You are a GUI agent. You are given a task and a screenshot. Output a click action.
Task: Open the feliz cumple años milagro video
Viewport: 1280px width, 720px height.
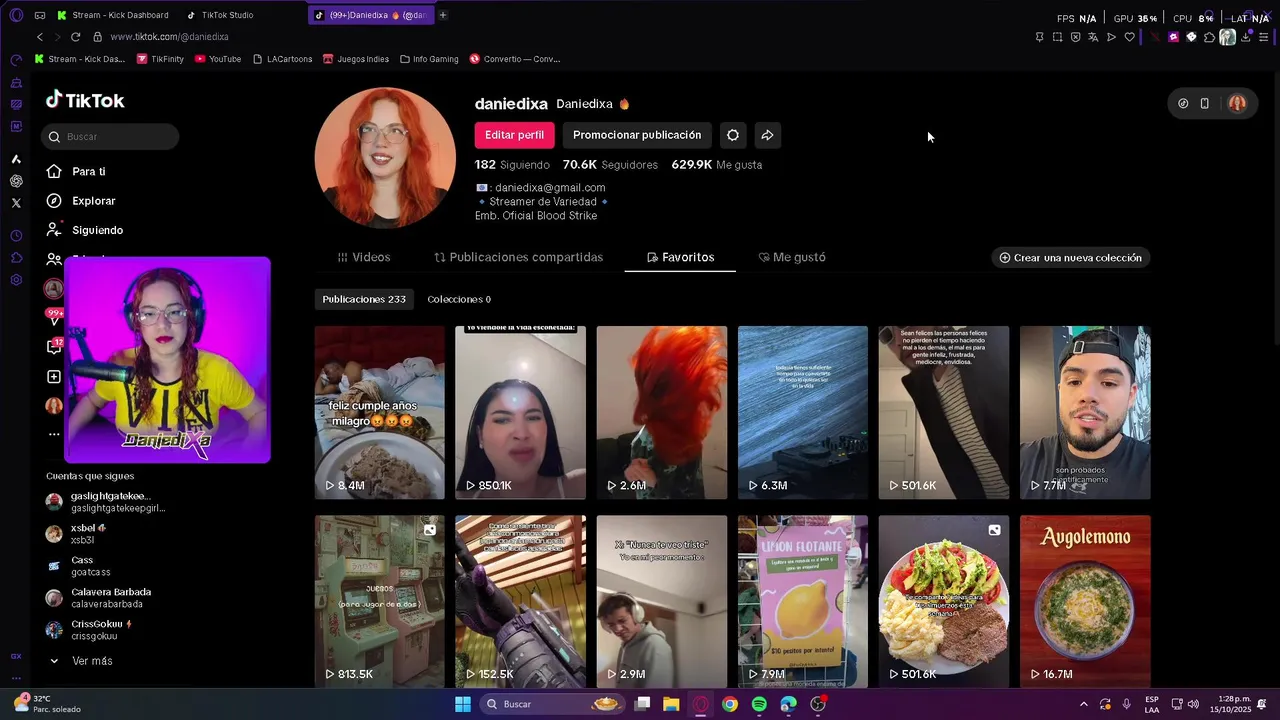point(379,412)
